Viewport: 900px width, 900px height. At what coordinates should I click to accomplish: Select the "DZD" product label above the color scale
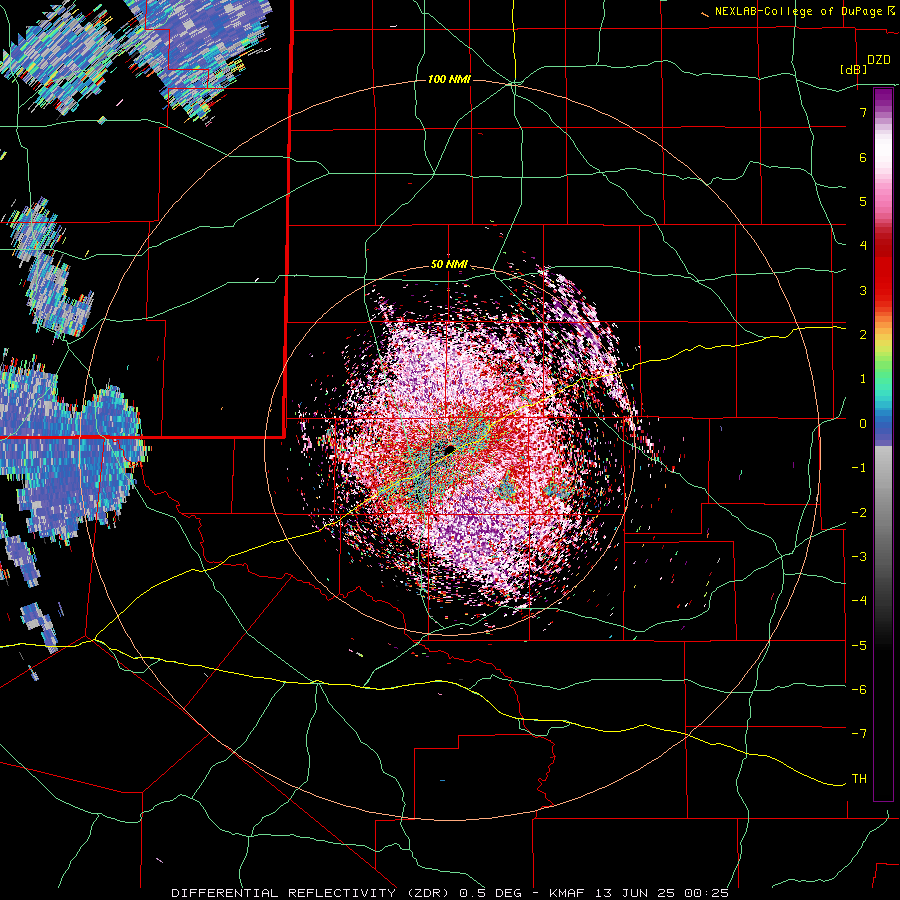click(879, 60)
